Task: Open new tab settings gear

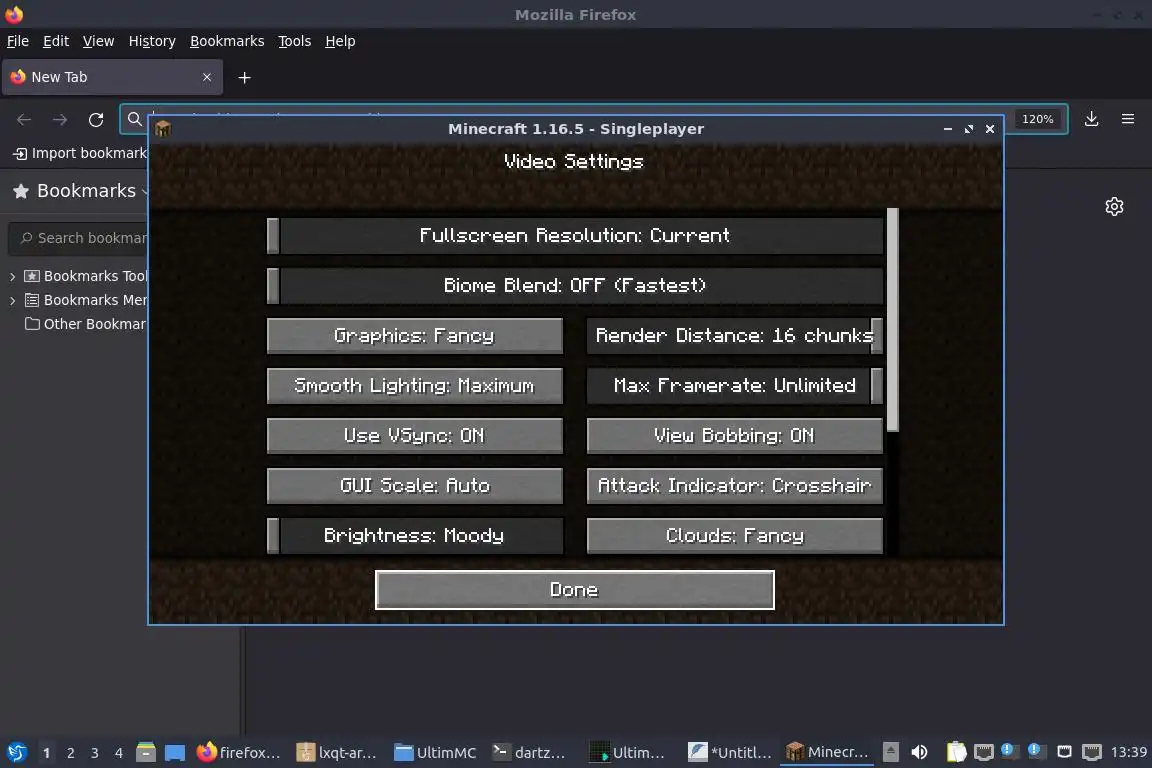Action: coord(1115,207)
